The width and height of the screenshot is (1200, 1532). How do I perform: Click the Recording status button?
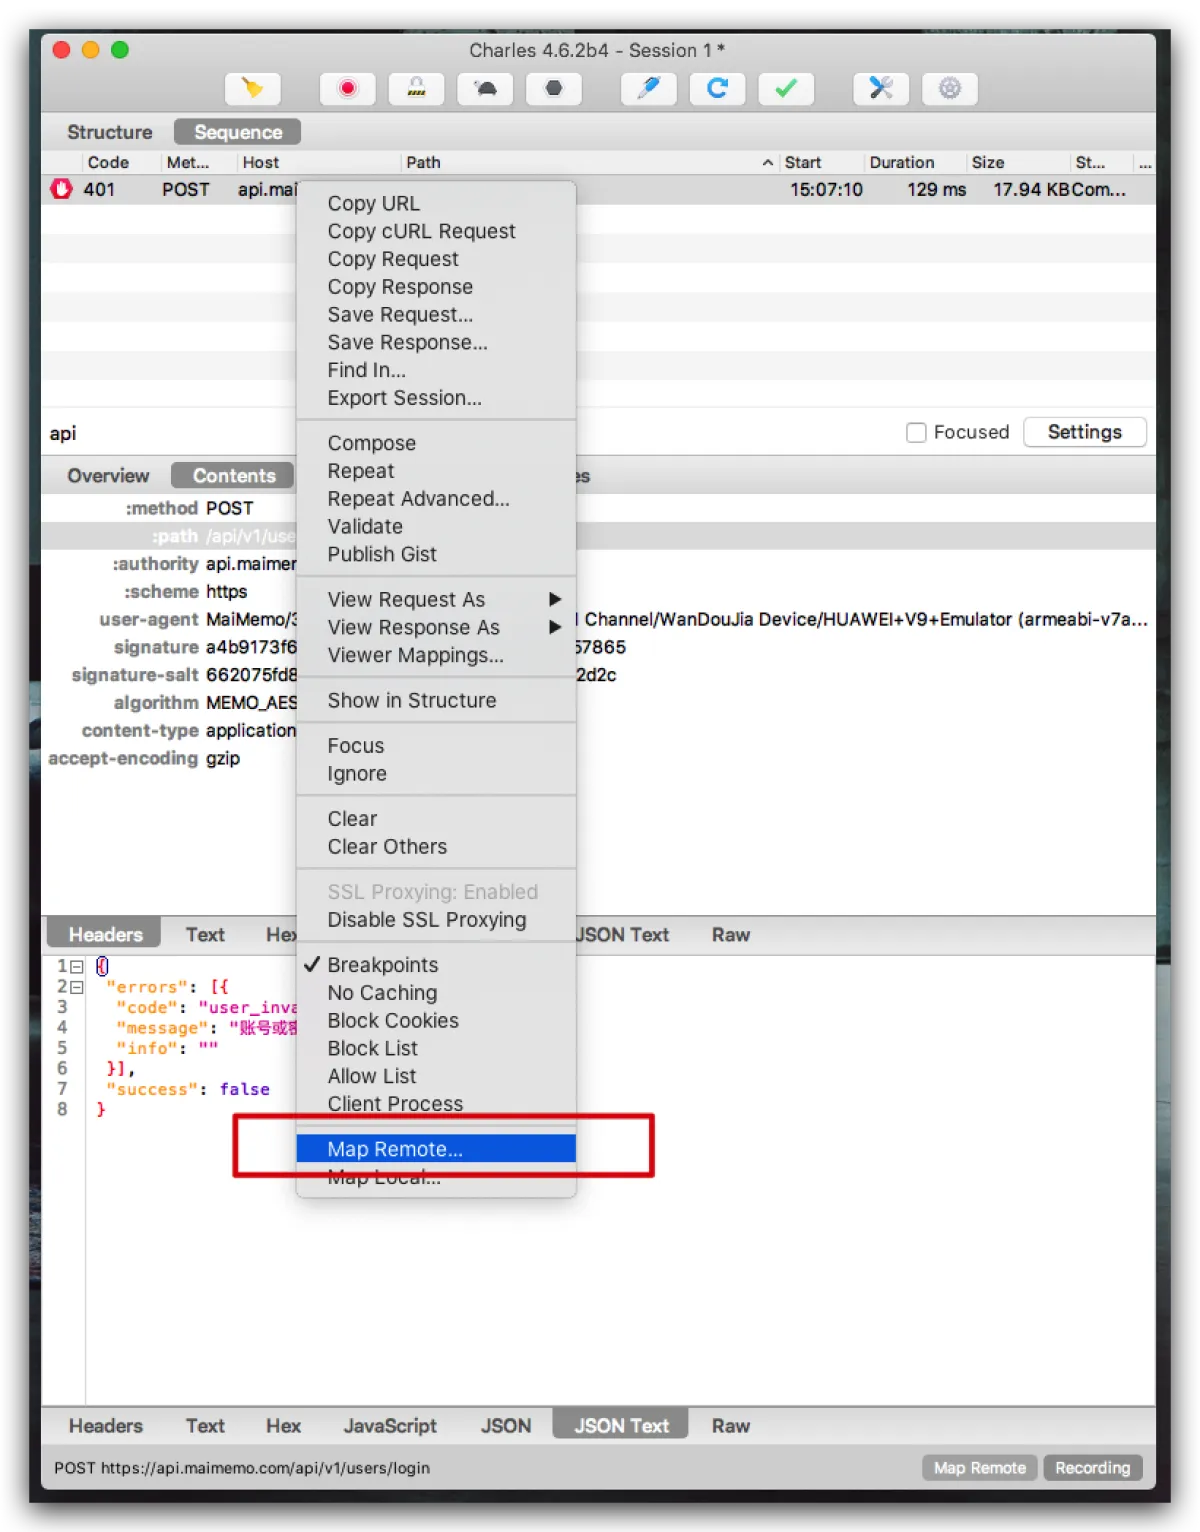(1092, 1467)
